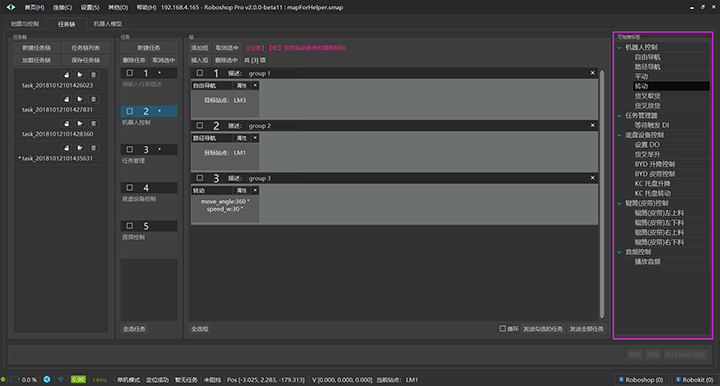Click the Roboshop logo icon in title bar
This screenshot has height=386, width=720.
(x=11, y=7)
